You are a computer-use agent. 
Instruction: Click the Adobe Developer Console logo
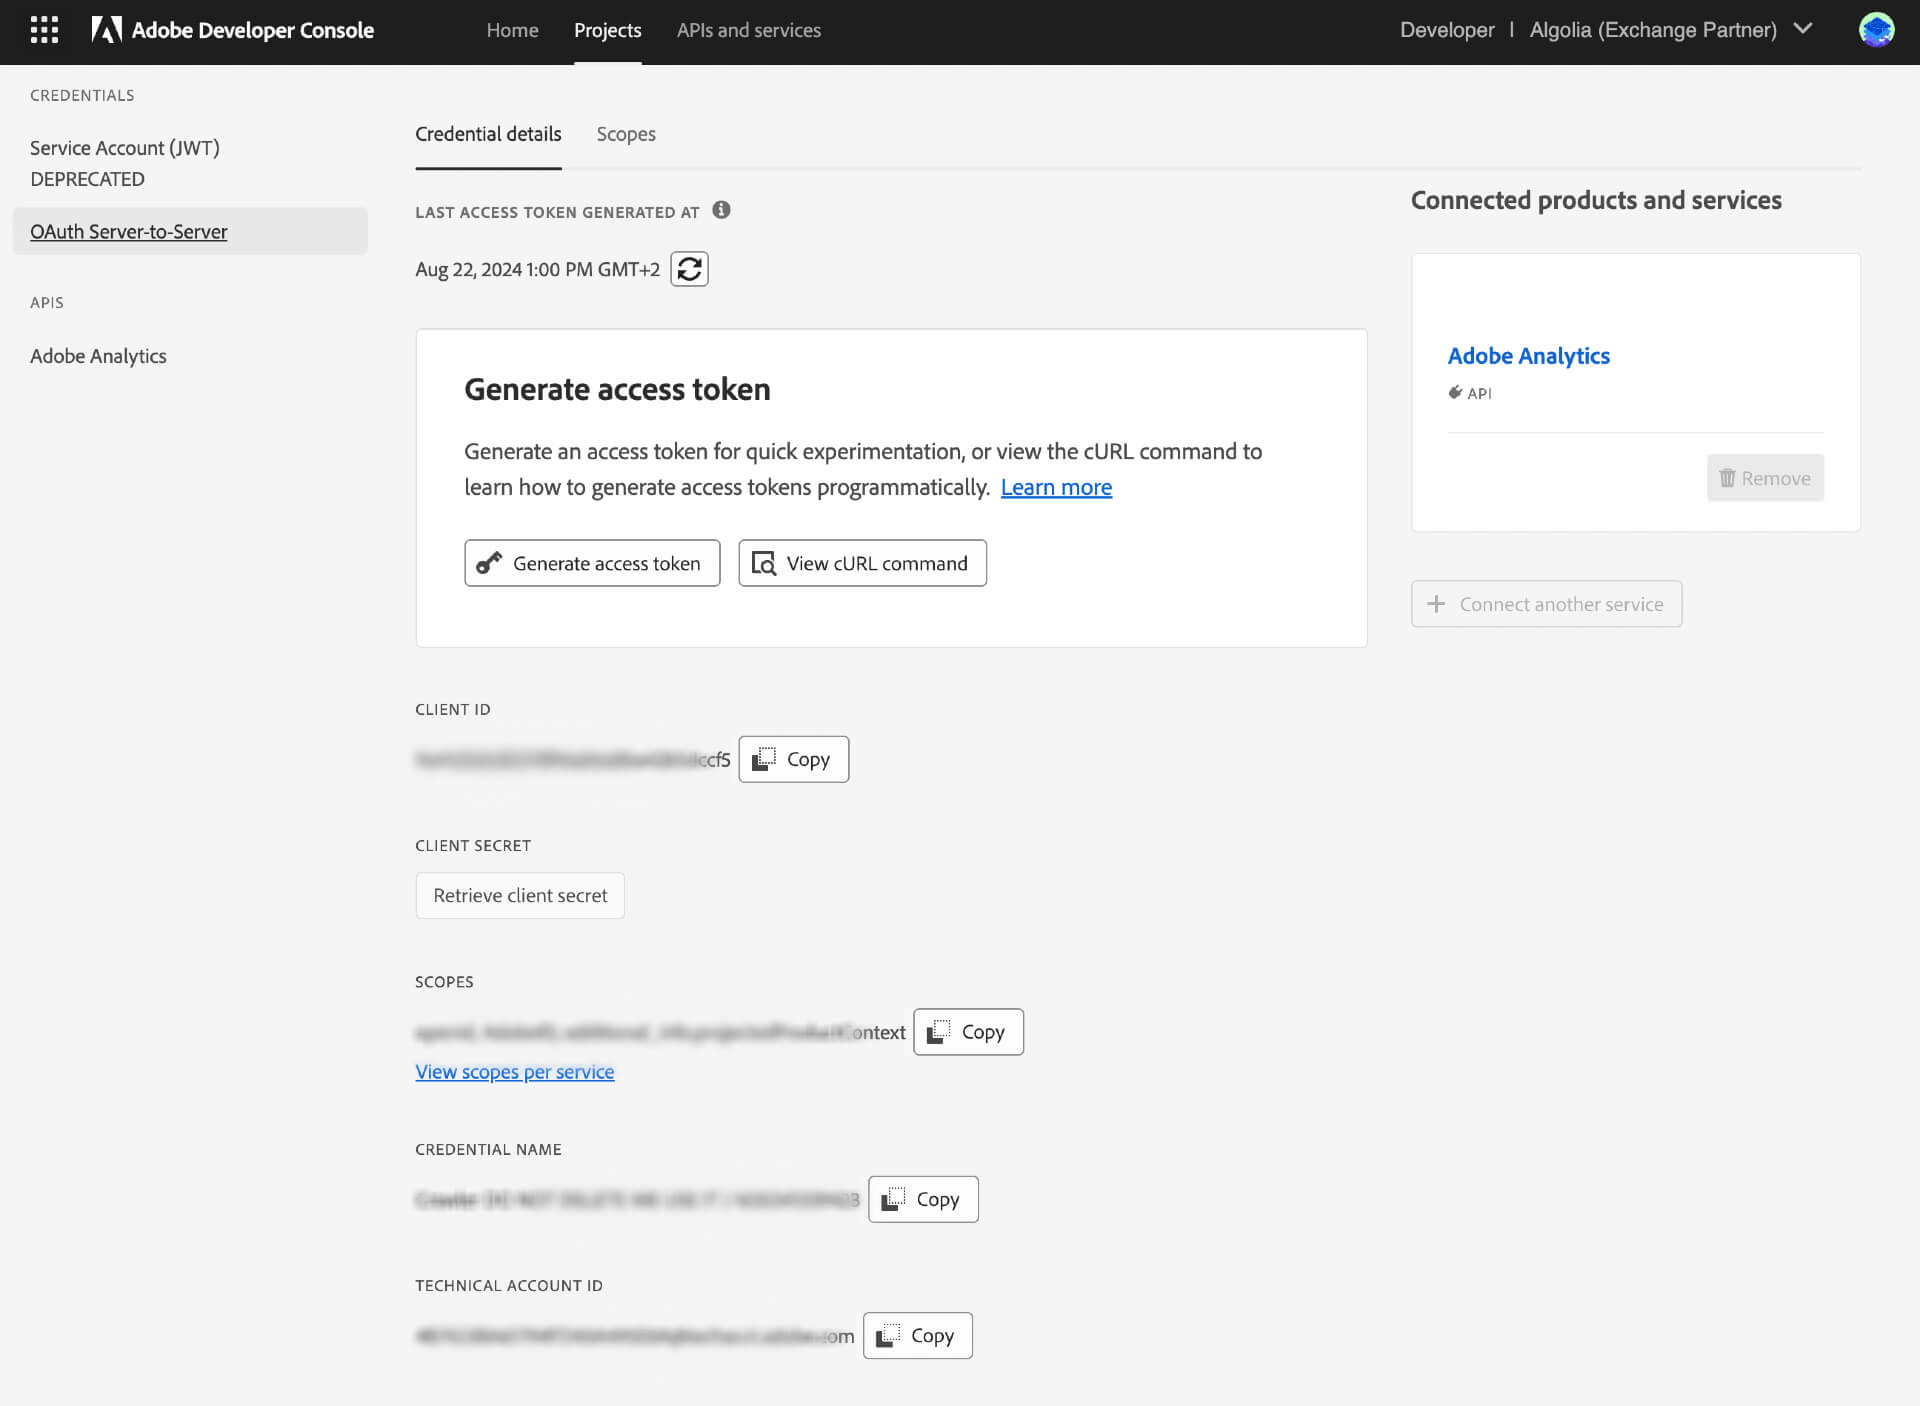232,30
